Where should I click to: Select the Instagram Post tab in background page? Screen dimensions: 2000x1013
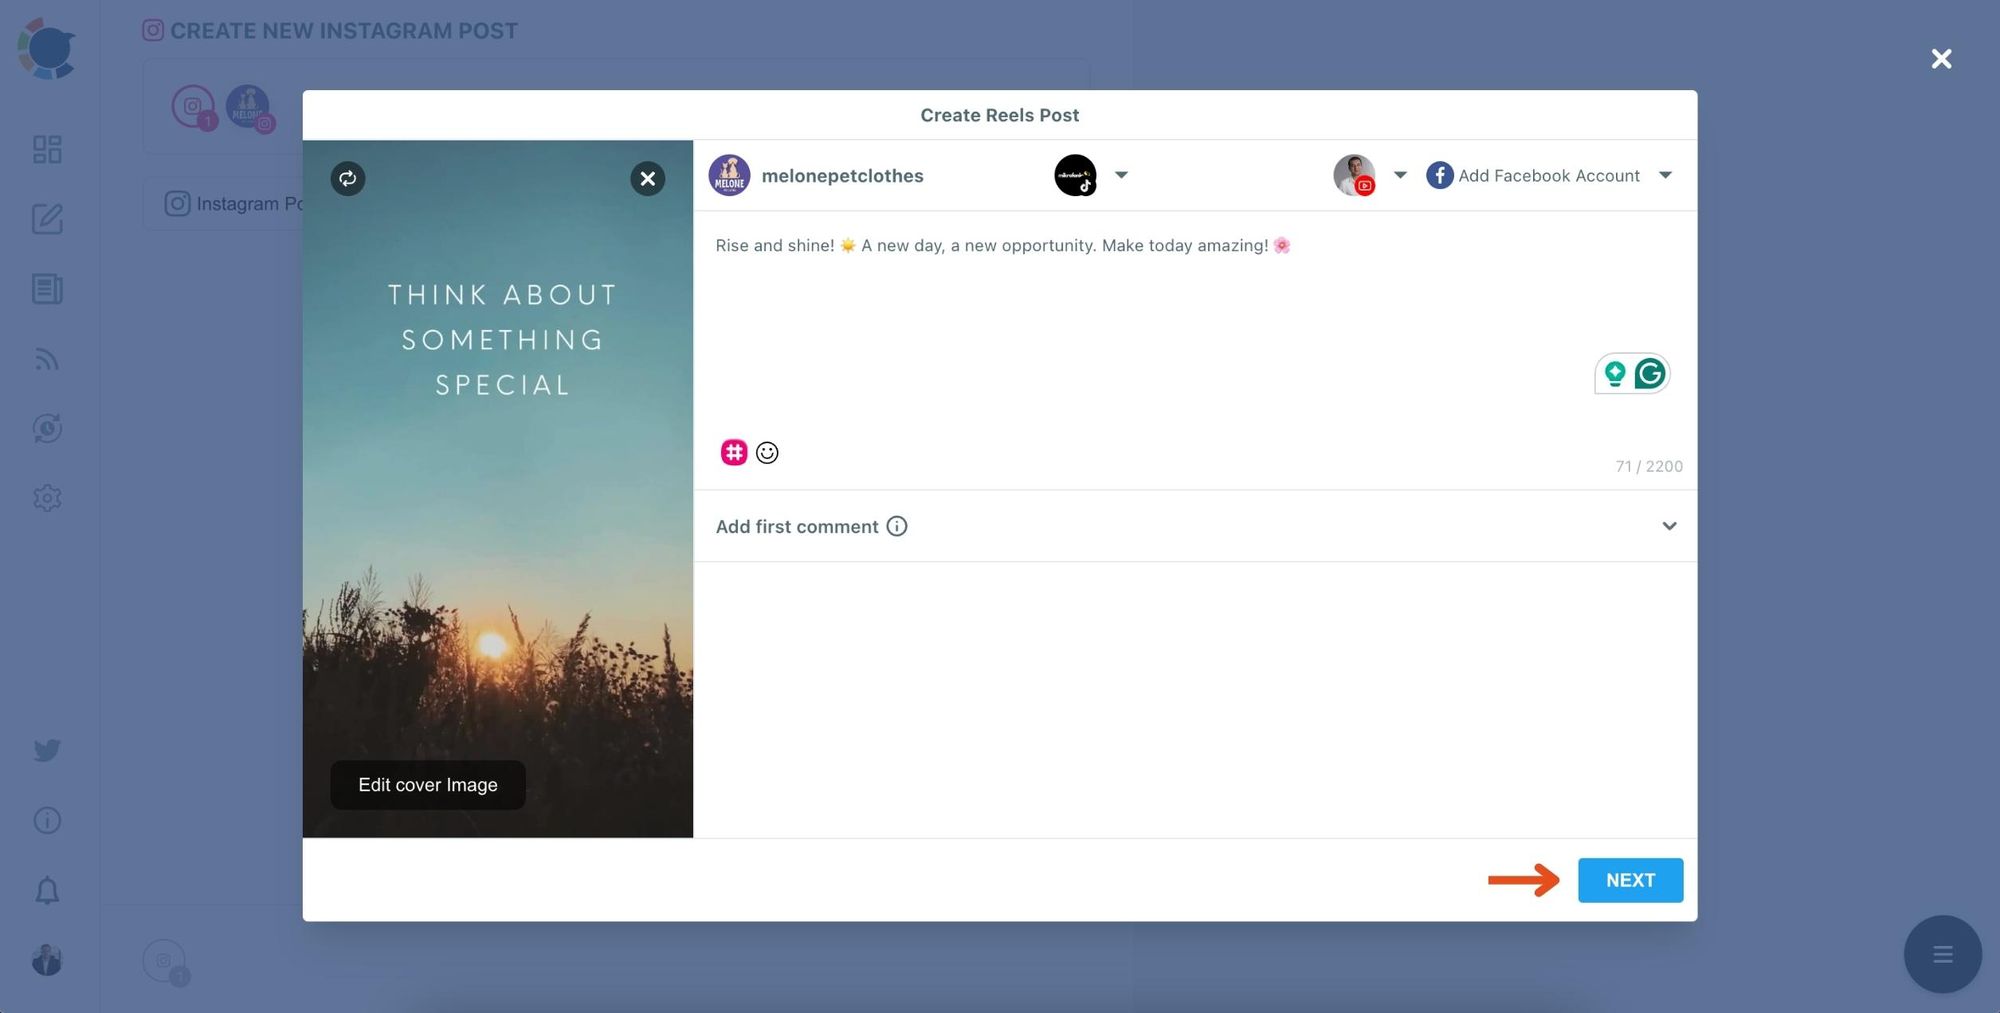[x=236, y=204]
